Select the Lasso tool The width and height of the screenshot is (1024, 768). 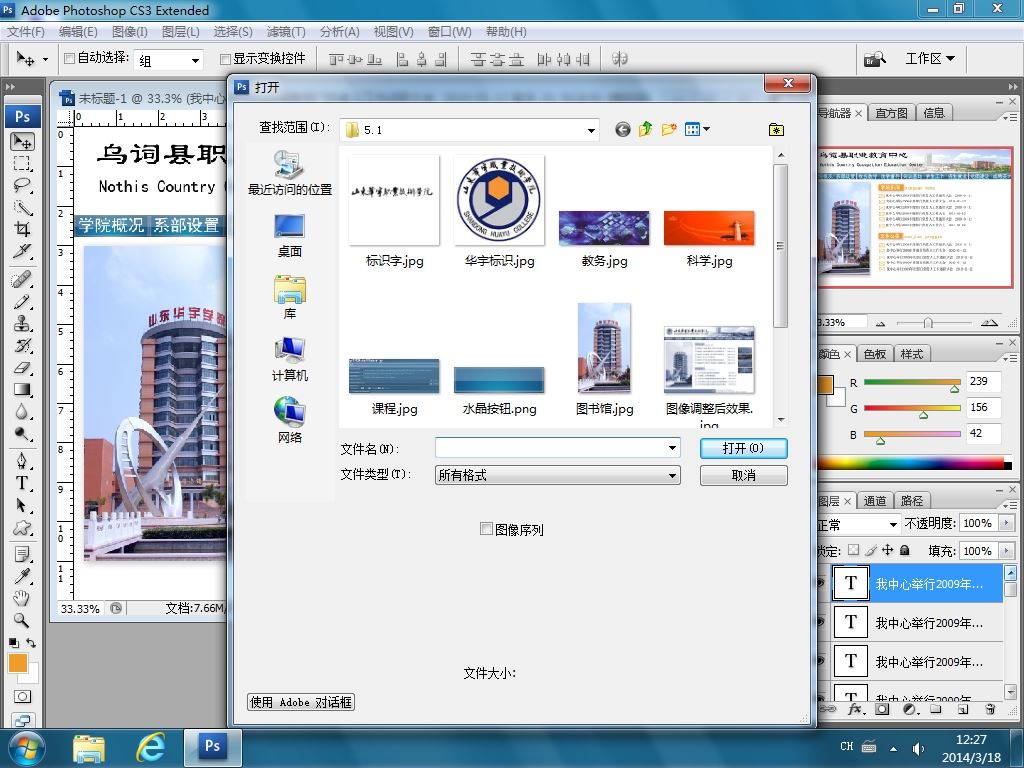[x=23, y=185]
